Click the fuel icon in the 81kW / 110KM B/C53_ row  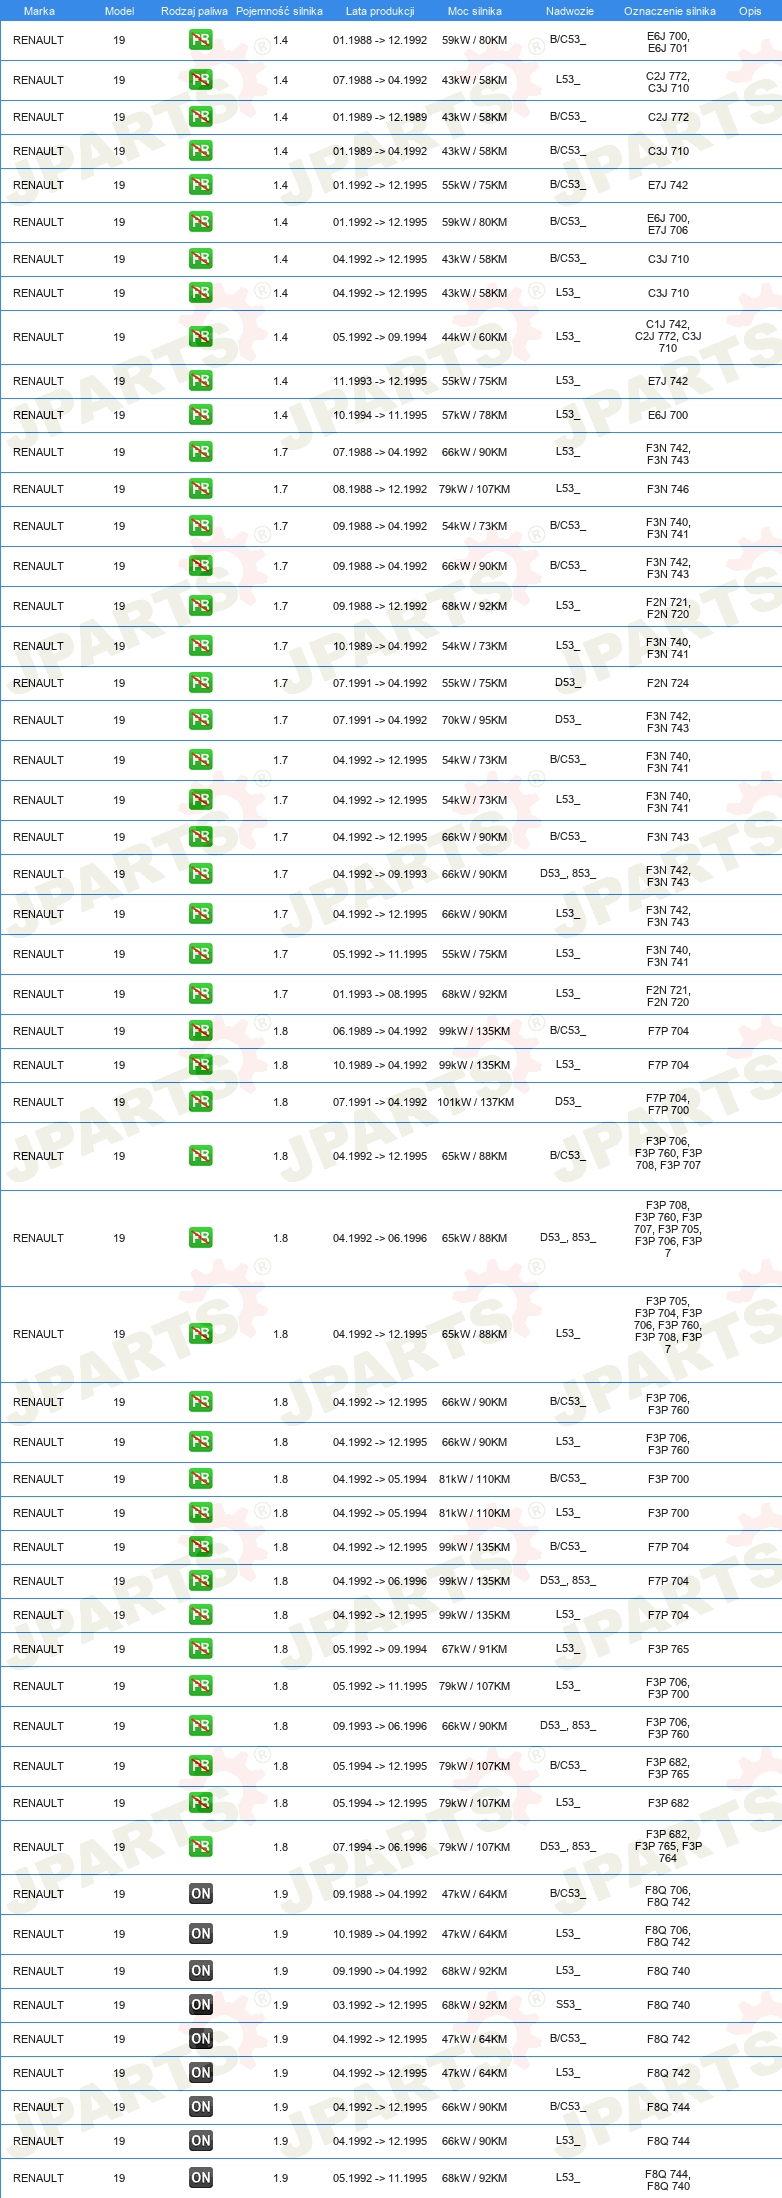(200, 1479)
